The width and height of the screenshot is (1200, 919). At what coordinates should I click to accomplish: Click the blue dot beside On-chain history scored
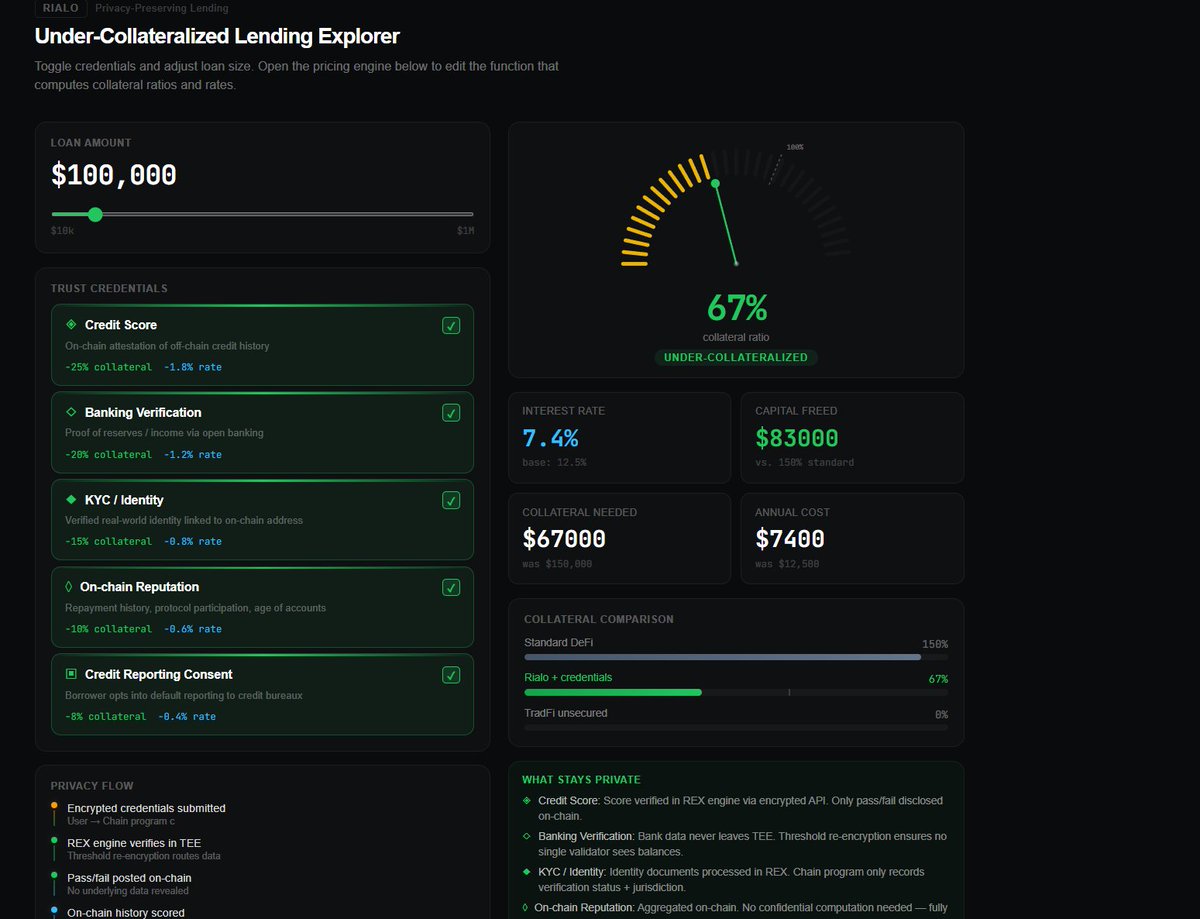[54, 910]
